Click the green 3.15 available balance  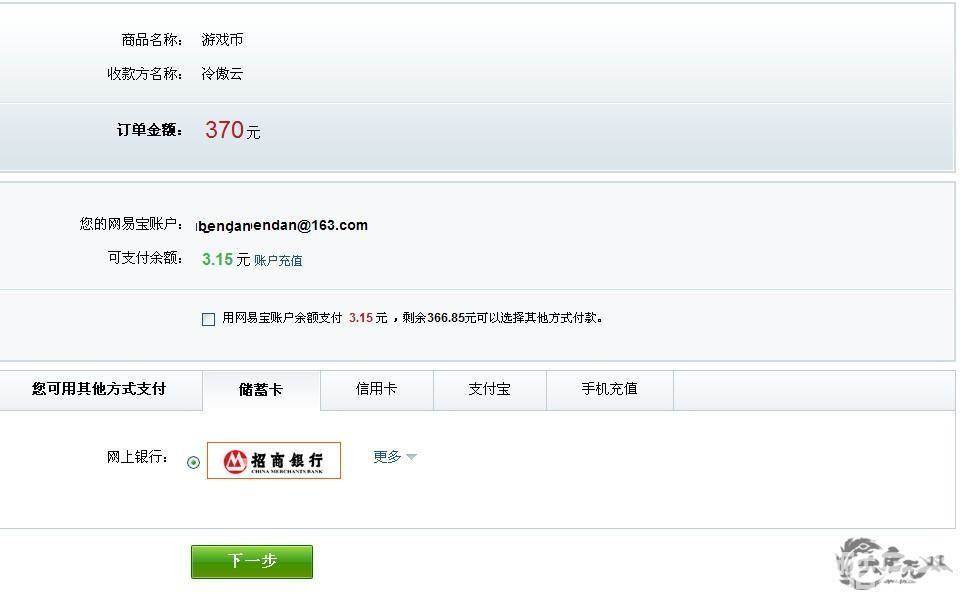click(x=217, y=259)
